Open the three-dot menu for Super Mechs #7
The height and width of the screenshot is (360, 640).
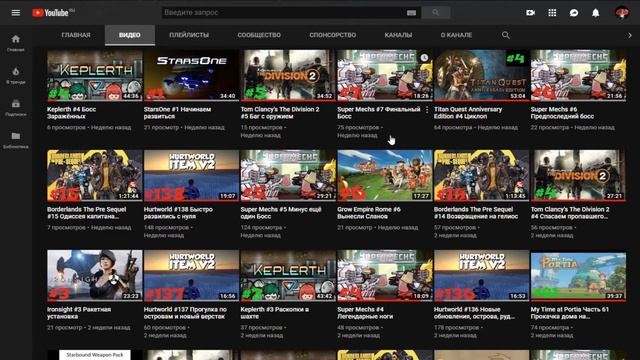coord(427,110)
